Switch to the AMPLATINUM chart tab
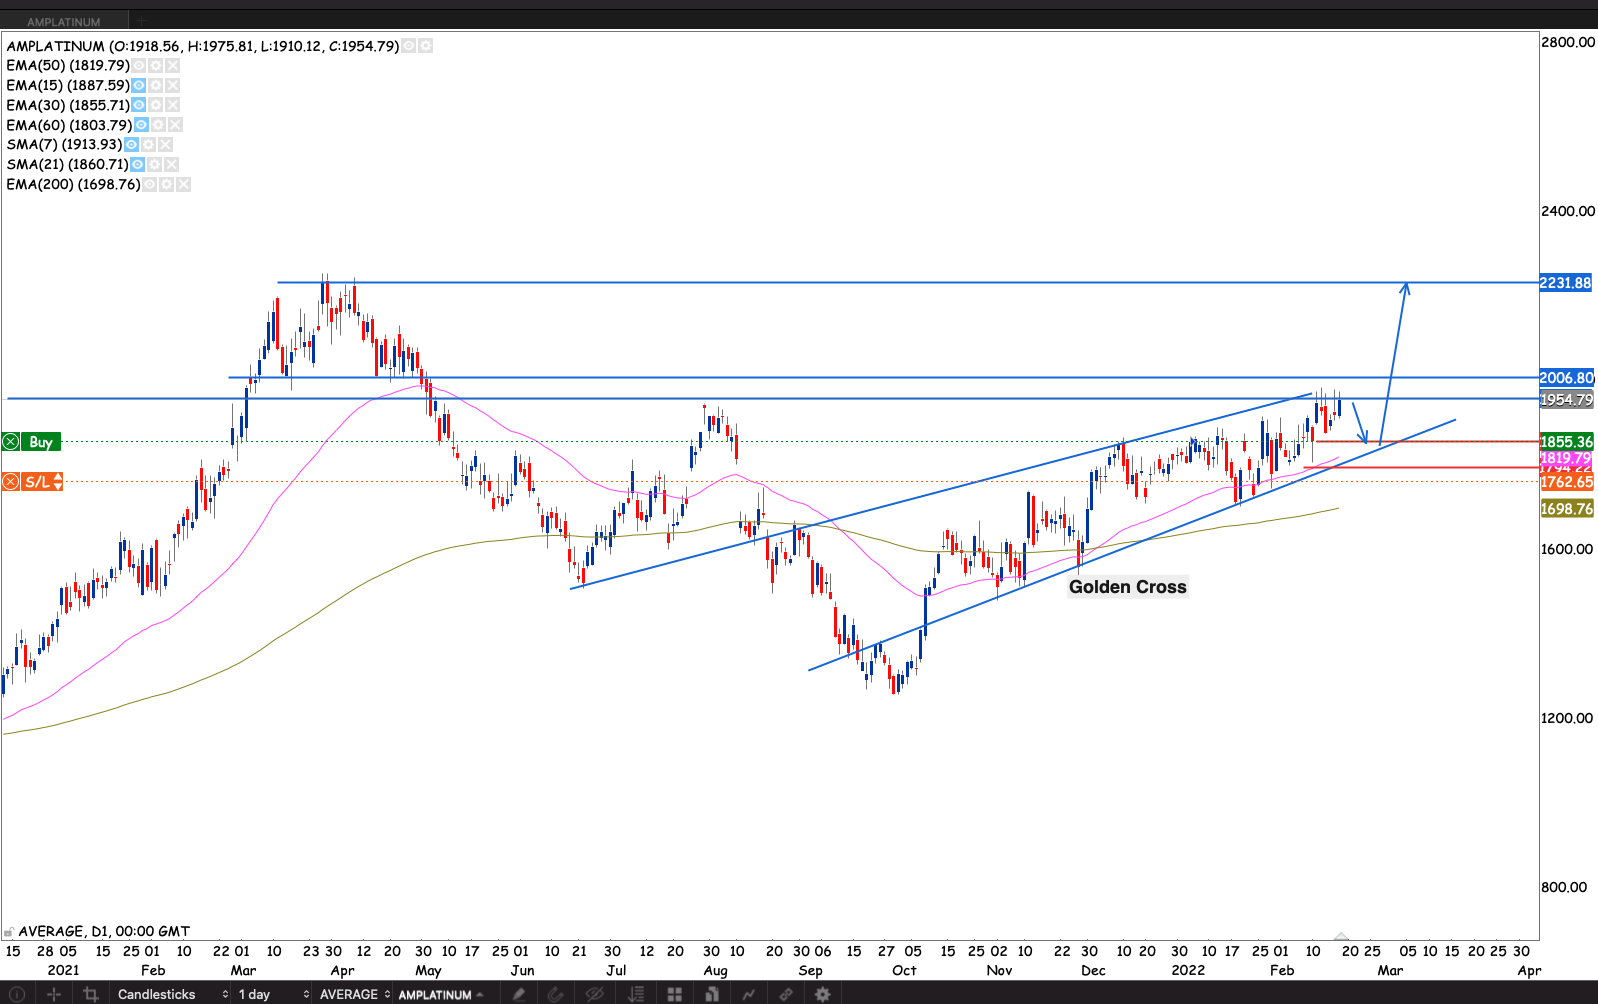The height and width of the screenshot is (1004, 1598). click(64, 21)
